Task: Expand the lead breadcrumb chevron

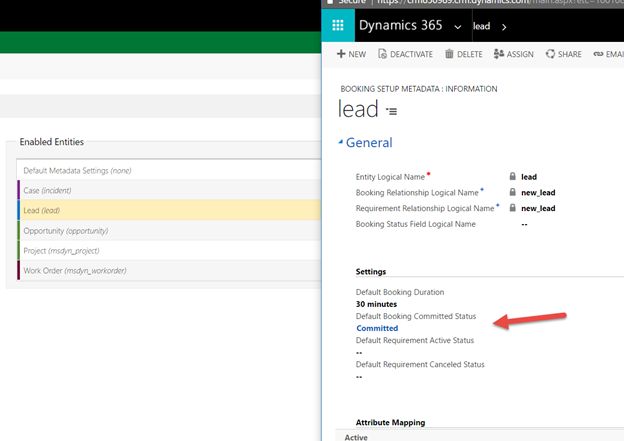Action: pos(503,26)
